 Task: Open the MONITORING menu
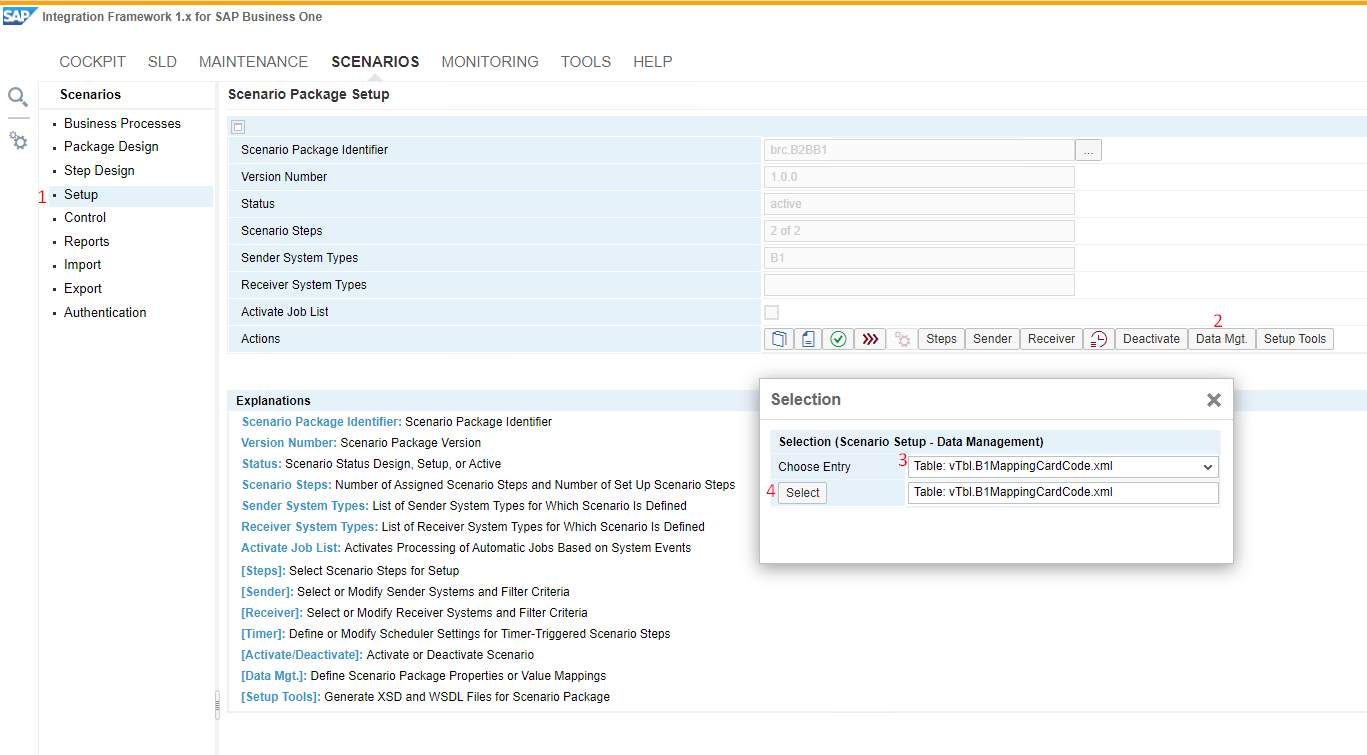tap(490, 62)
